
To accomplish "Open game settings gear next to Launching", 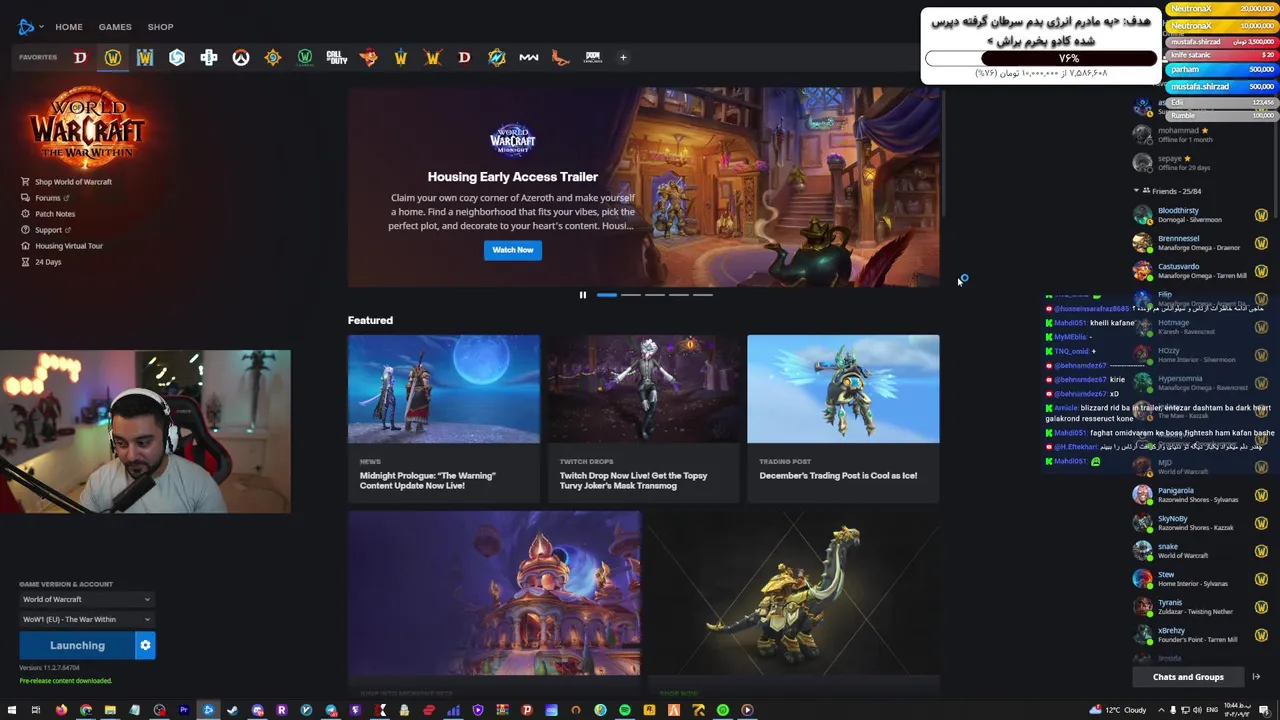I will click(x=145, y=645).
